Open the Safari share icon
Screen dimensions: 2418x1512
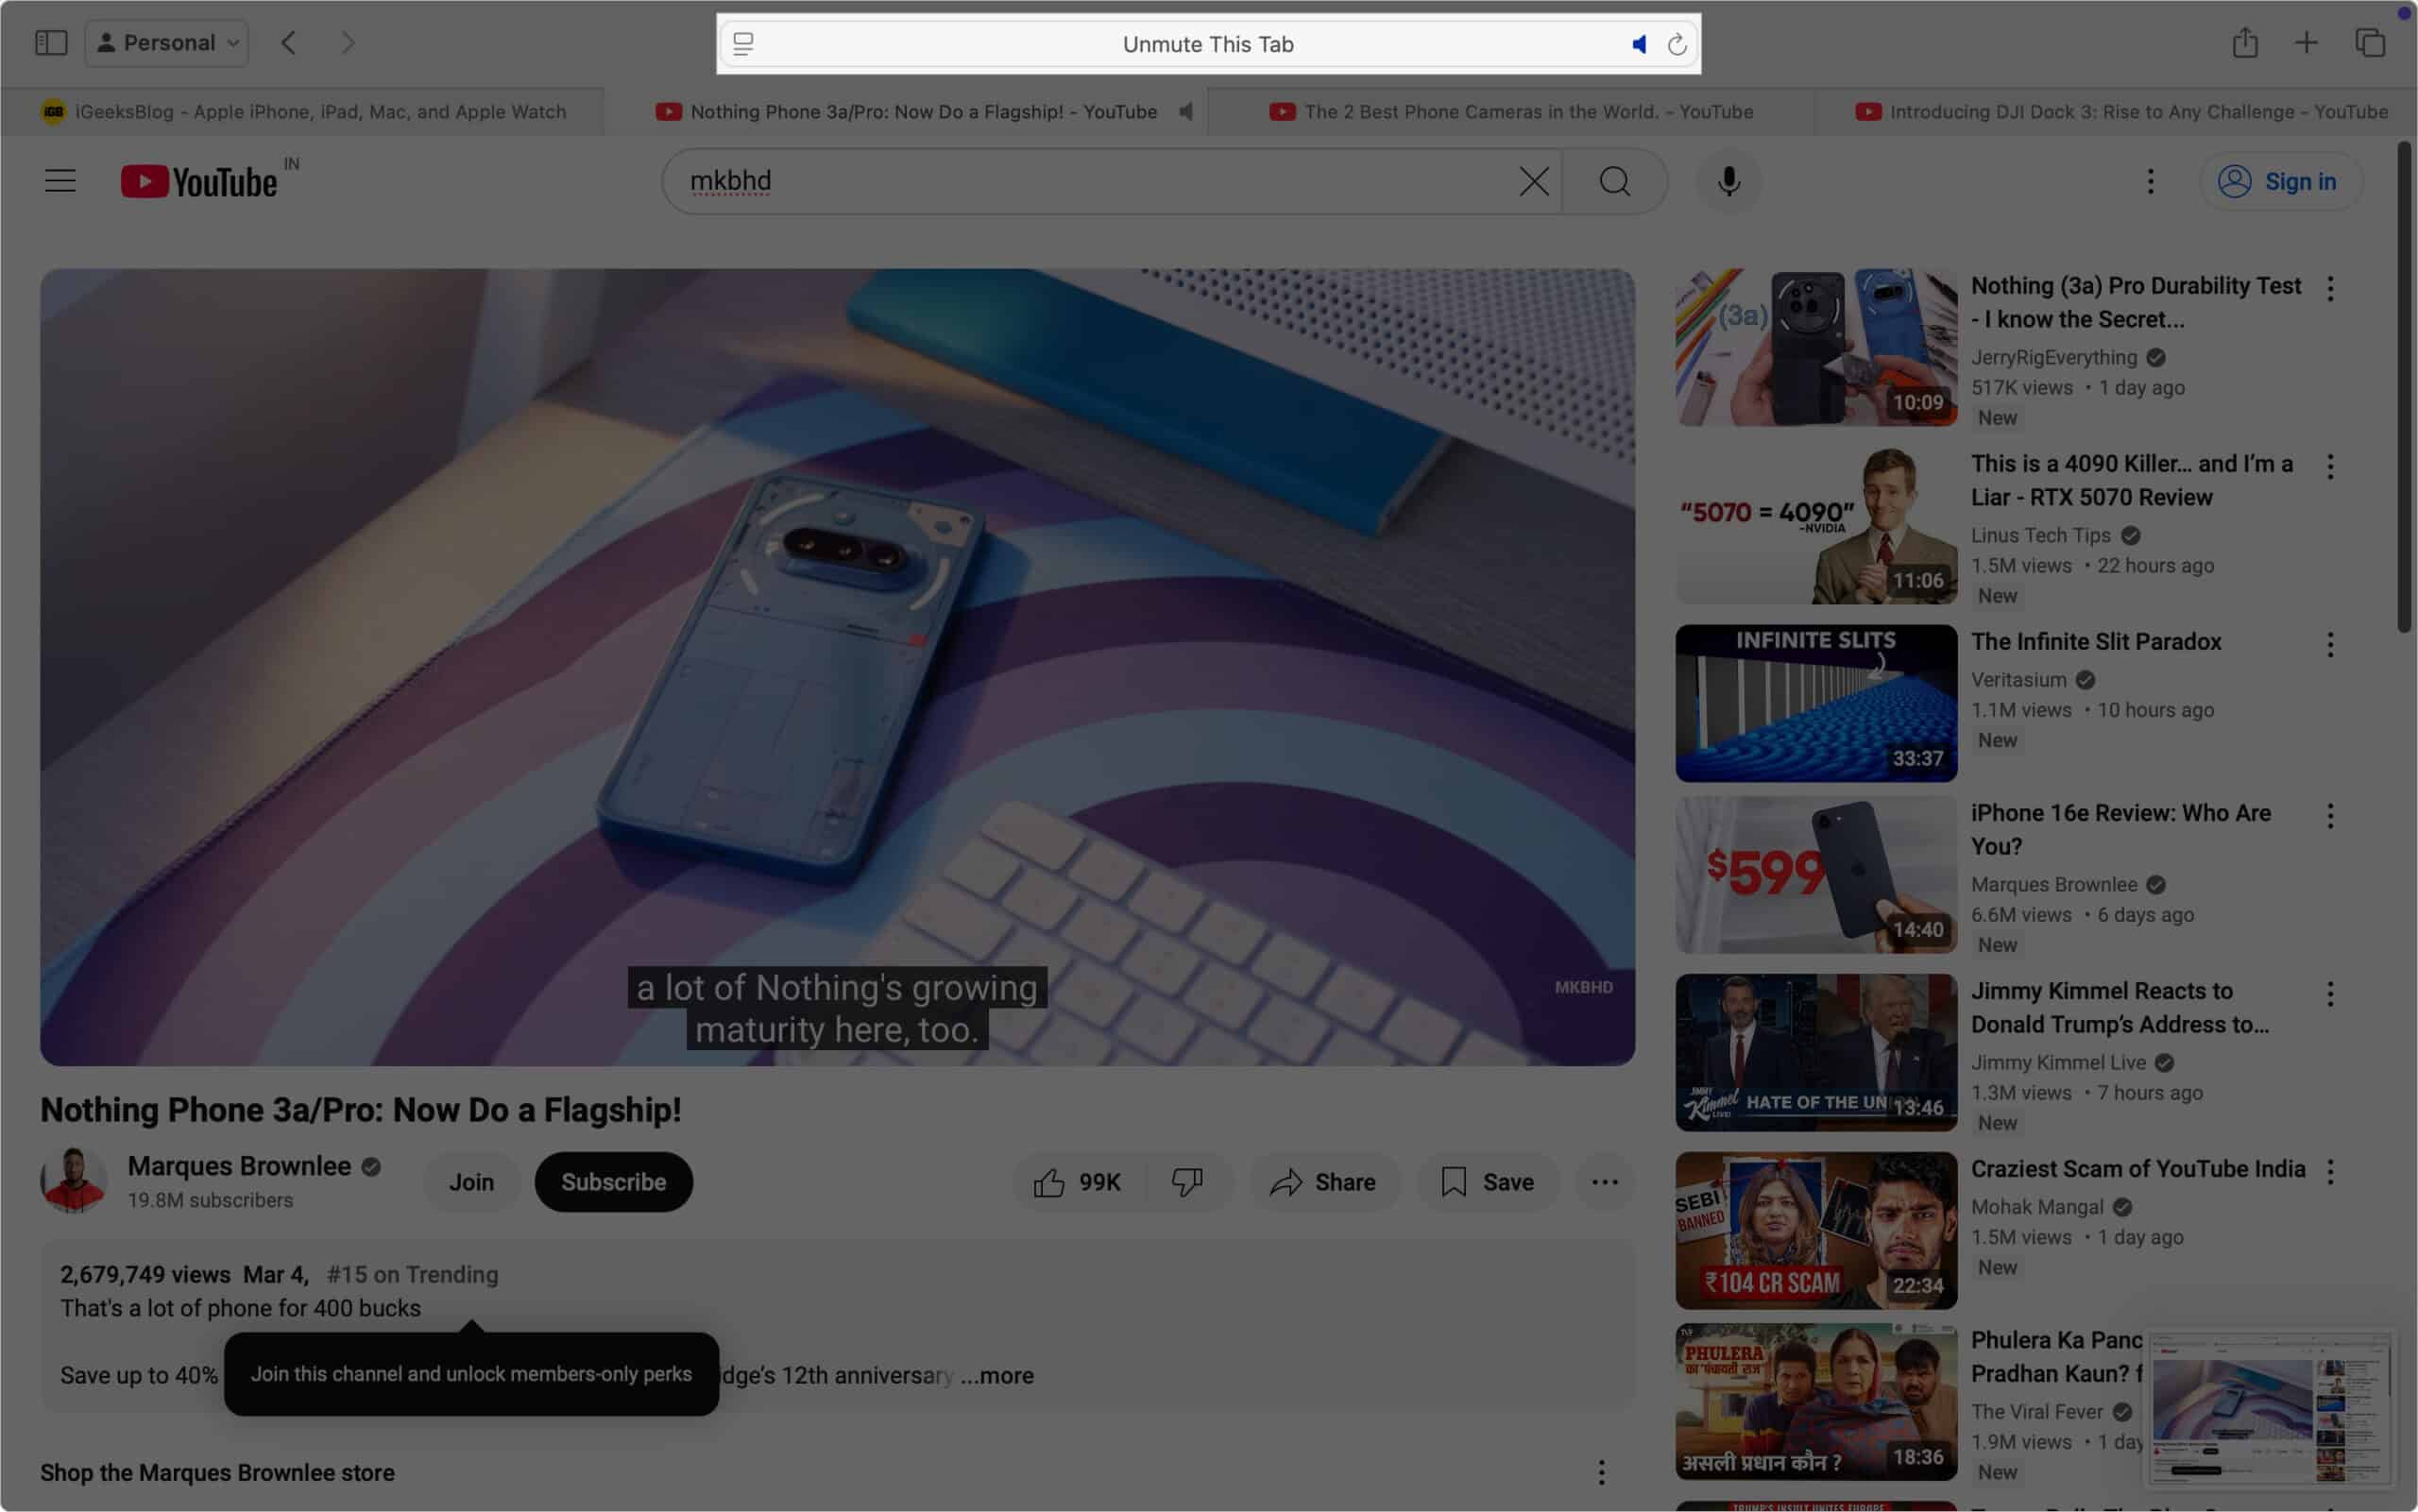click(x=2245, y=42)
